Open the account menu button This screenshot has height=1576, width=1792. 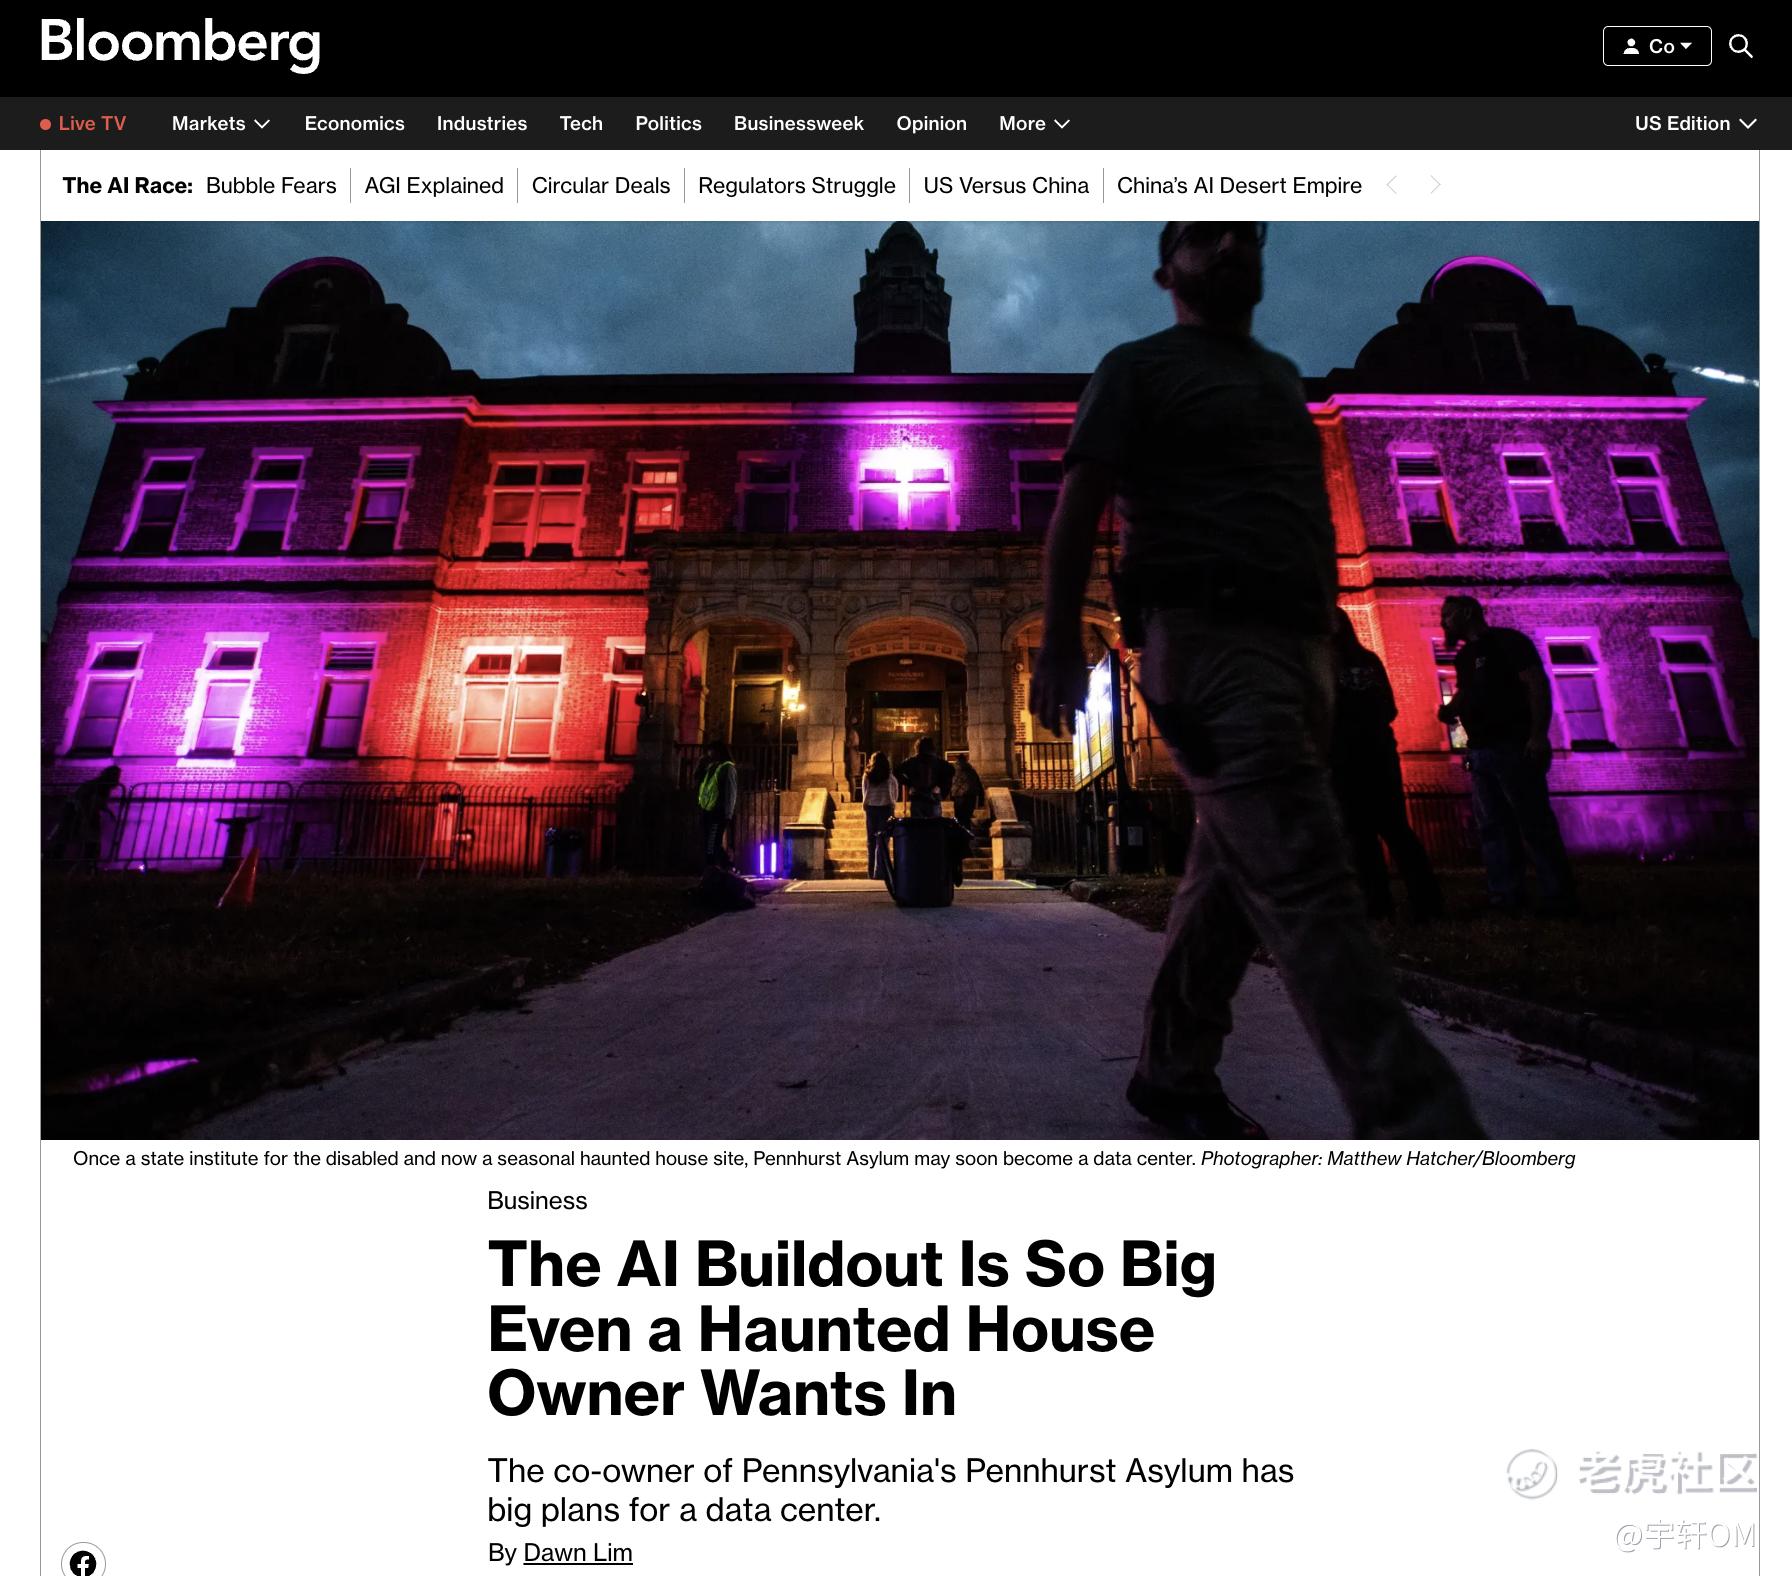(x=1657, y=46)
